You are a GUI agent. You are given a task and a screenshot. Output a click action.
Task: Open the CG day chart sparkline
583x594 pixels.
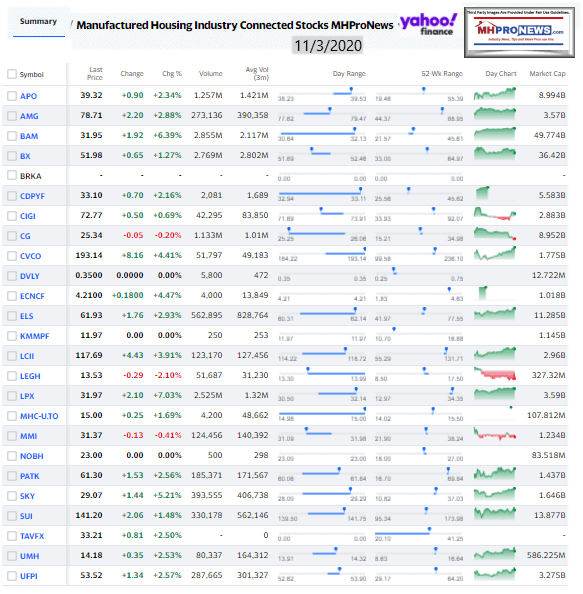tap(495, 233)
